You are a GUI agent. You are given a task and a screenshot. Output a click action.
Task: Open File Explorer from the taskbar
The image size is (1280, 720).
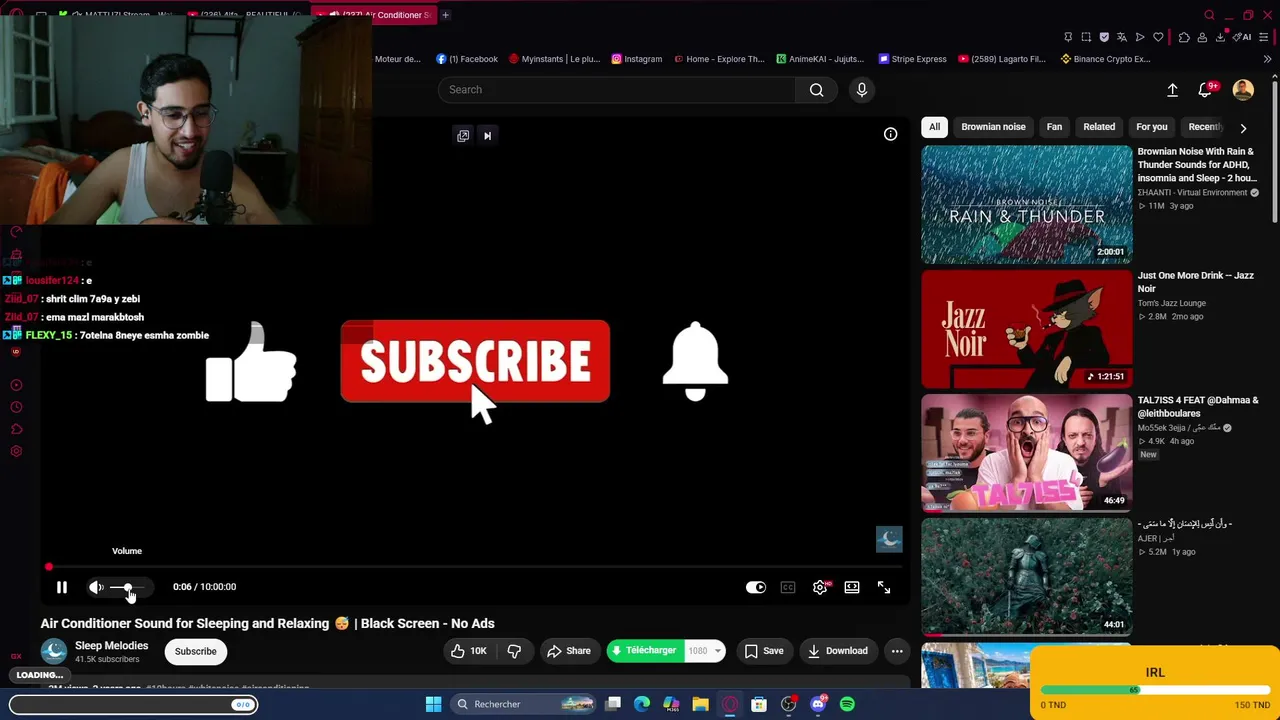pyautogui.click(x=700, y=704)
